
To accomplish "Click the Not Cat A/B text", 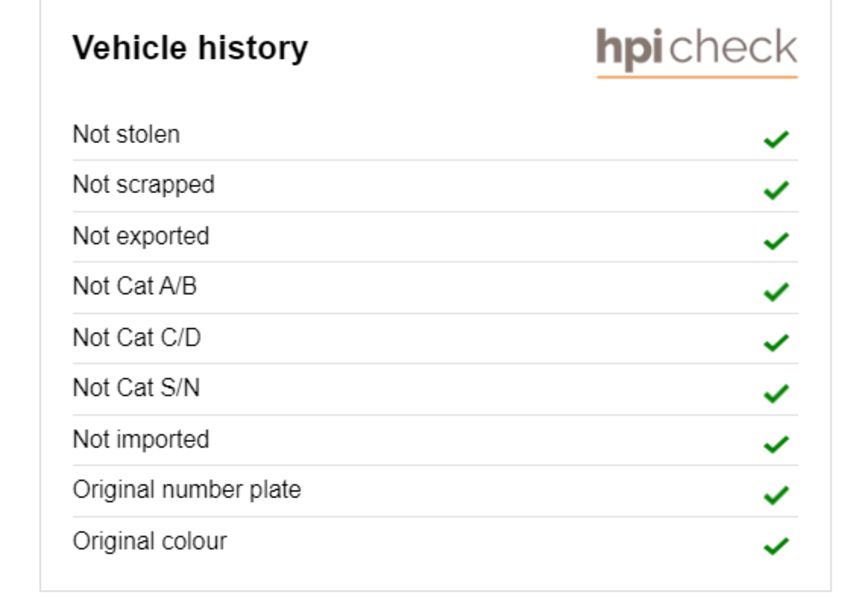I will tap(135, 286).
